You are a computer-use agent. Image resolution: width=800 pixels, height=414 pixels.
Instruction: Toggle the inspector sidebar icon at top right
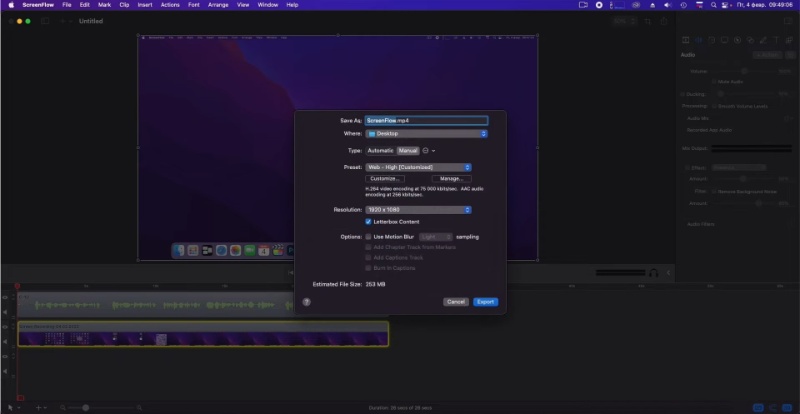(x=787, y=21)
